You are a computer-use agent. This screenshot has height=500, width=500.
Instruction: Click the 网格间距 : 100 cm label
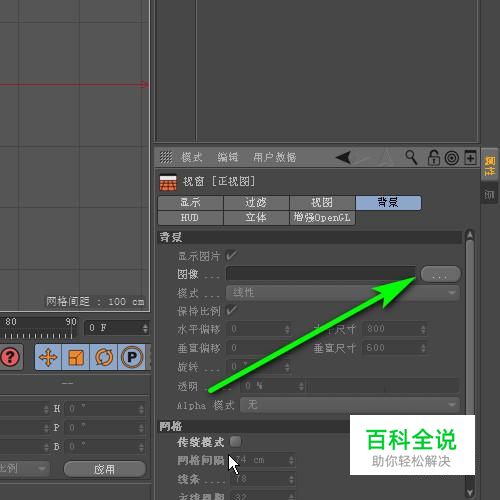point(95,302)
